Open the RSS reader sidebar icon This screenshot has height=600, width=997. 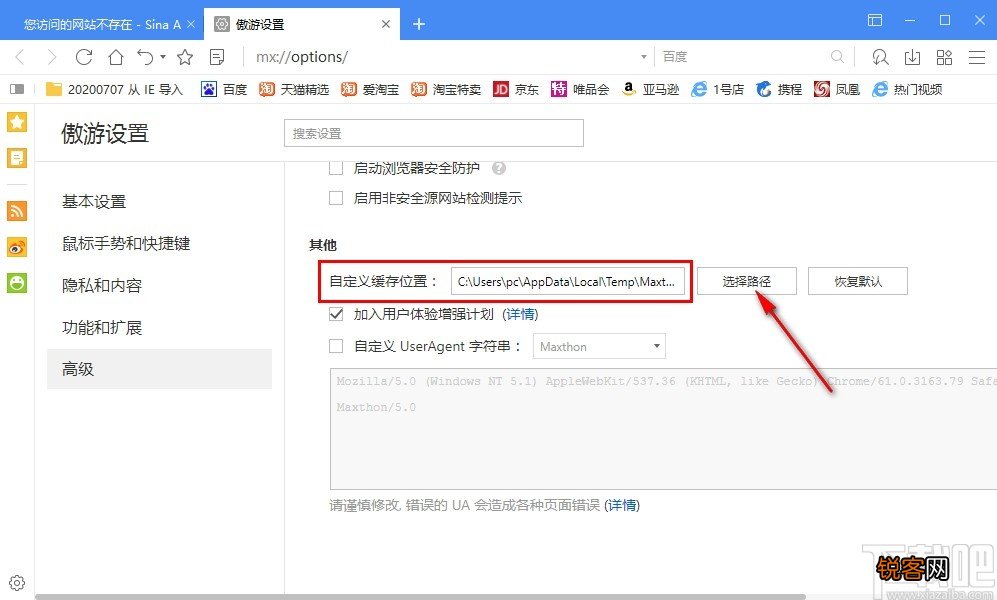pos(16,211)
